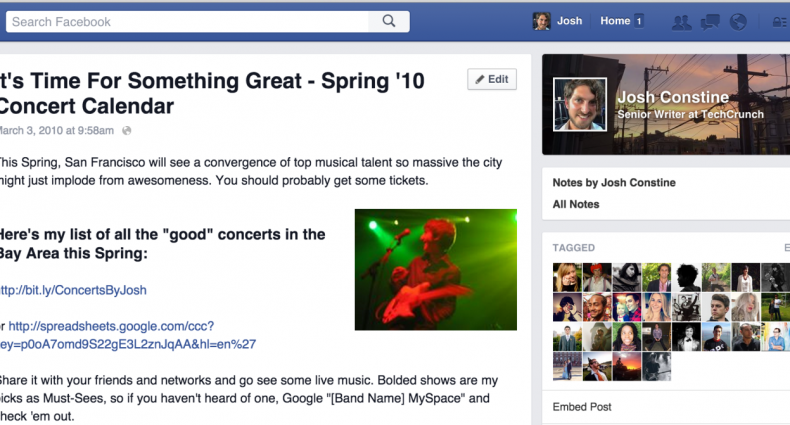Click the search magnifier button

point(389,21)
